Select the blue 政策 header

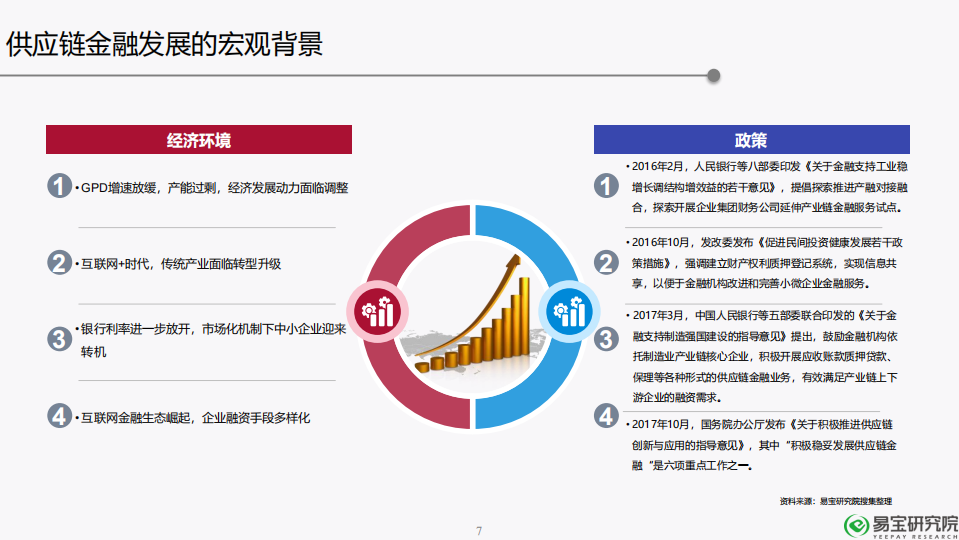(x=752, y=139)
